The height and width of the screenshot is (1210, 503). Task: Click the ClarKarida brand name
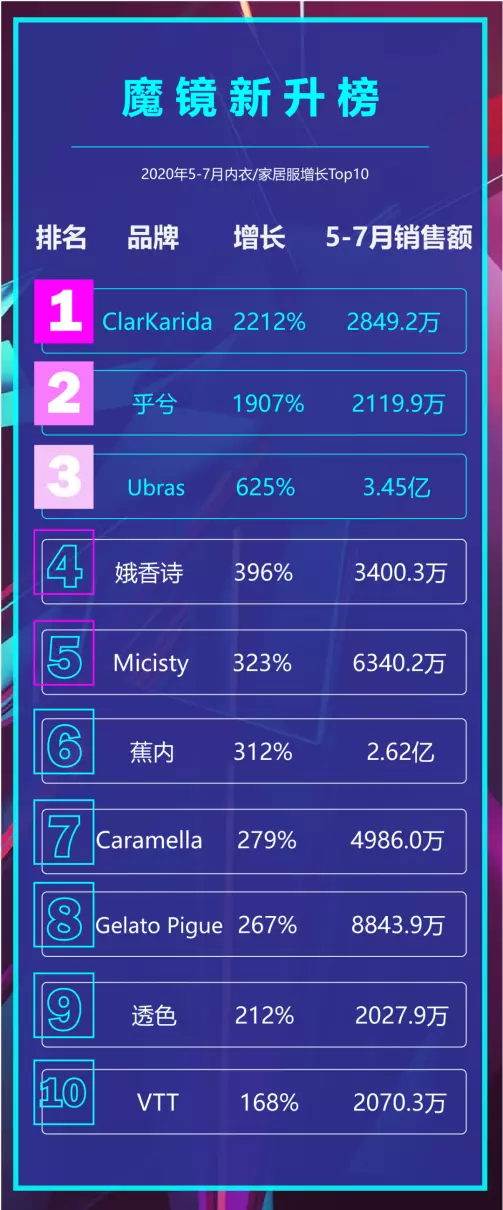pyautogui.click(x=157, y=322)
